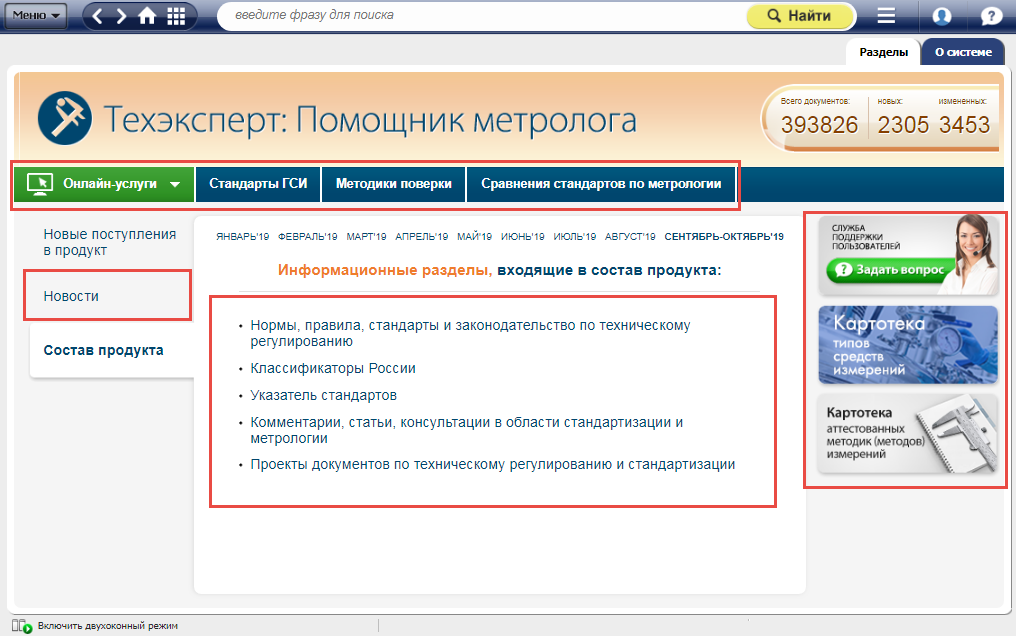Screen dimensions: 1016x636
Task: Click the forward navigation arrow
Action: [x=121, y=16]
